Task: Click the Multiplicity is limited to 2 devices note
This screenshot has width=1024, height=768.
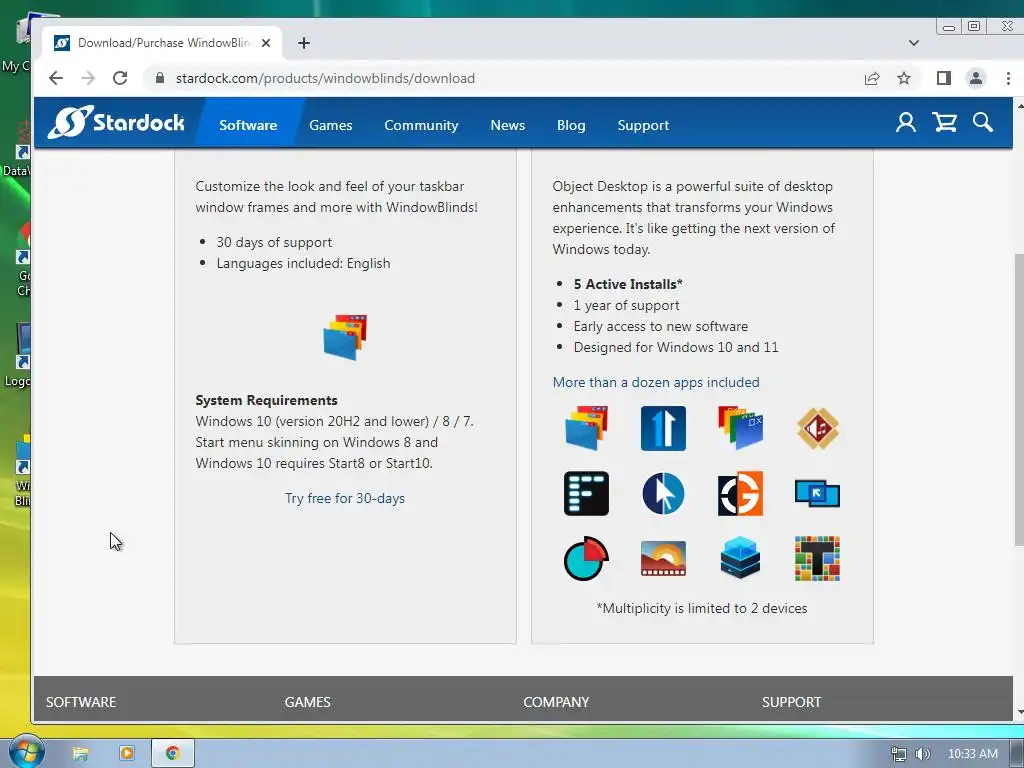Action: [x=701, y=608]
